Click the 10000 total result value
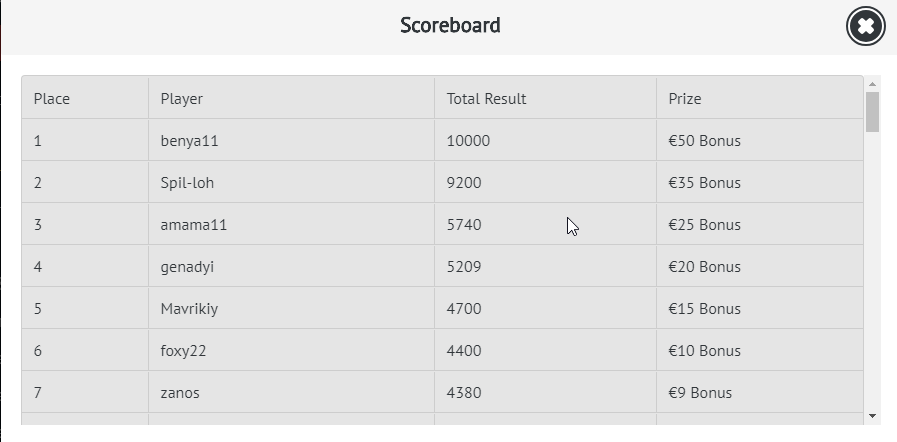897x442 pixels. (468, 141)
